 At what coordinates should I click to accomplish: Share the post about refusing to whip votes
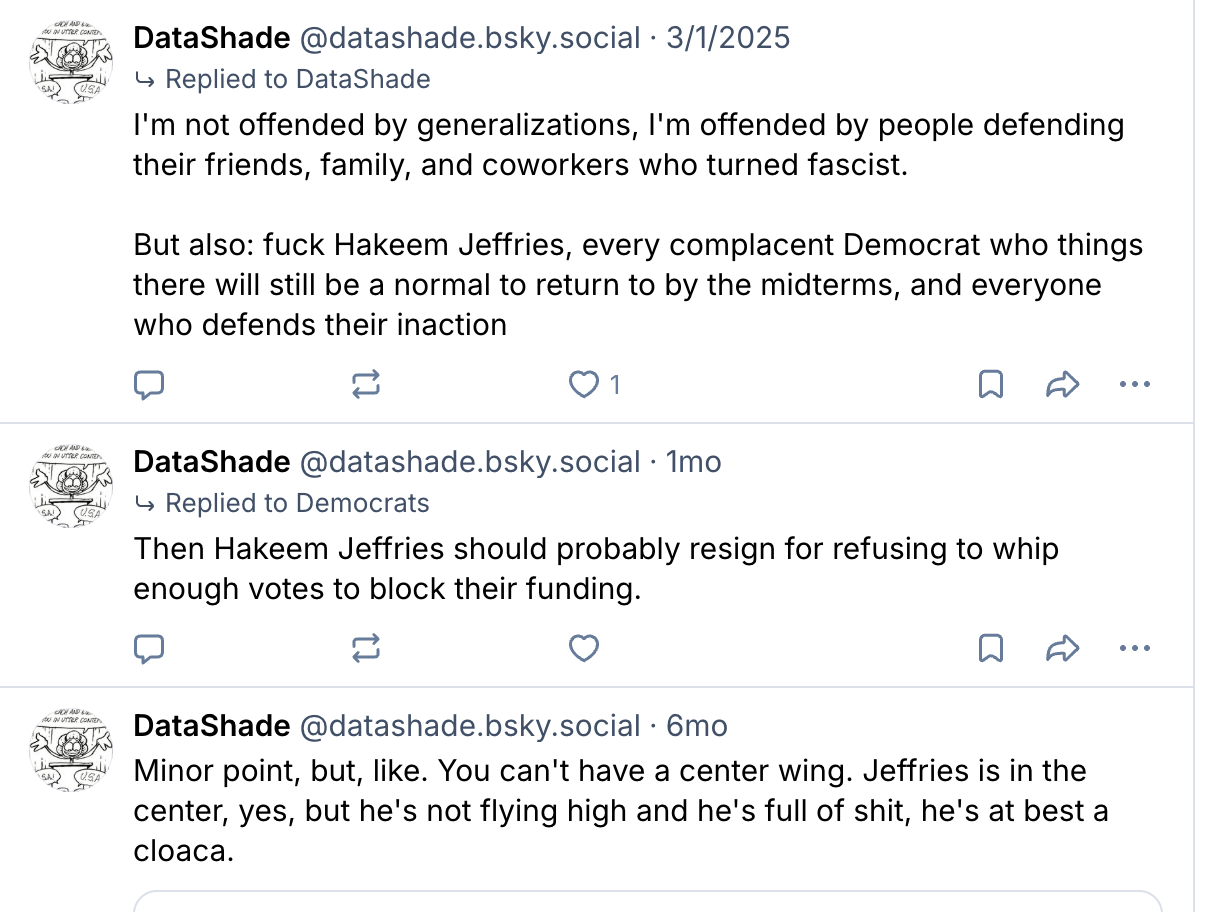click(x=1062, y=650)
